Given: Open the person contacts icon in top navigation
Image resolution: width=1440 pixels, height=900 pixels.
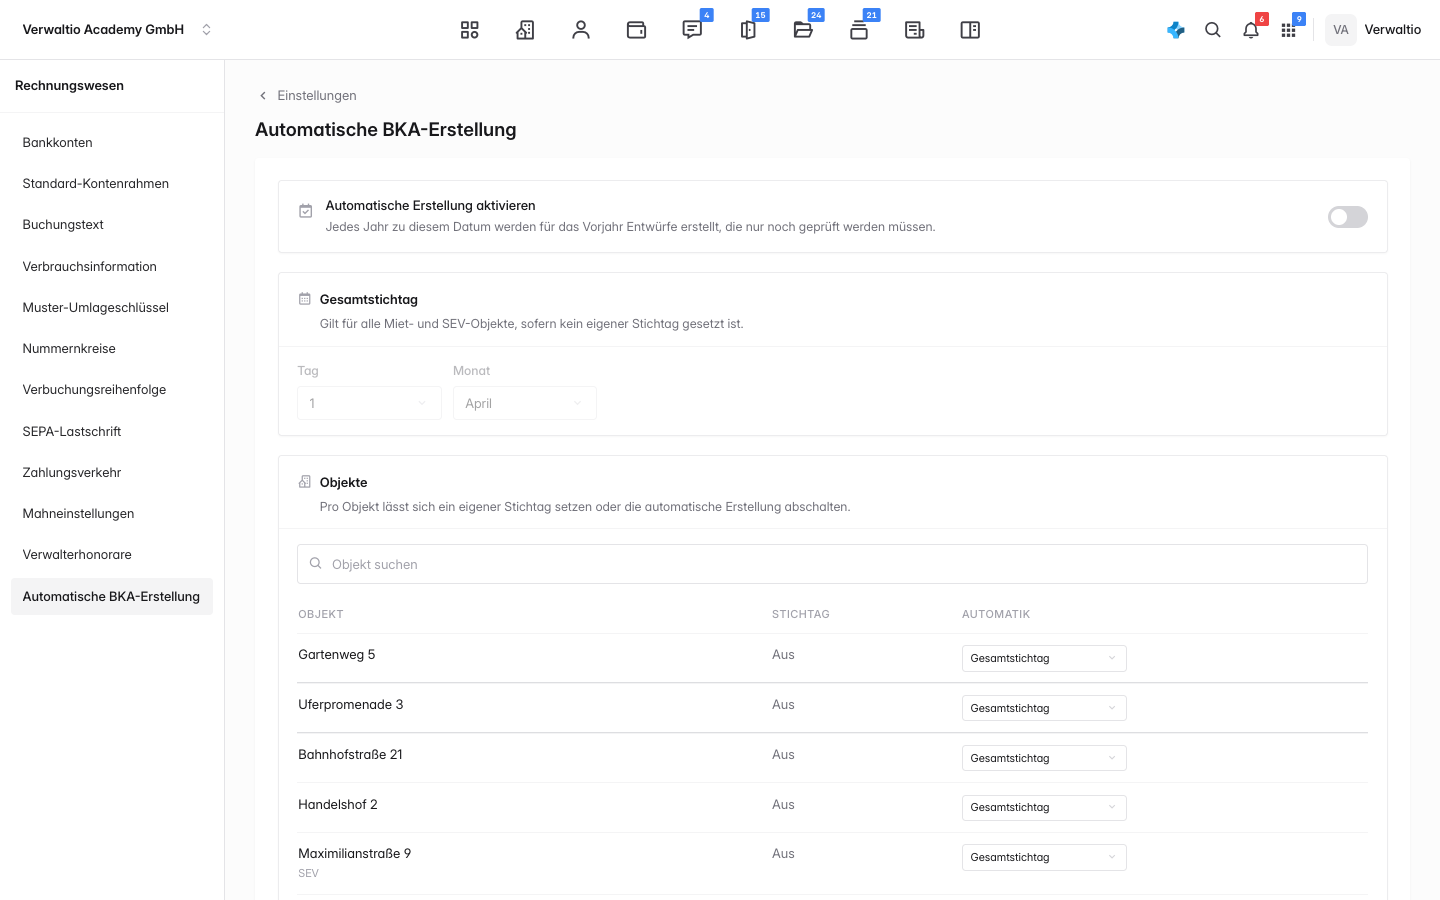Looking at the screenshot, I should [x=581, y=30].
